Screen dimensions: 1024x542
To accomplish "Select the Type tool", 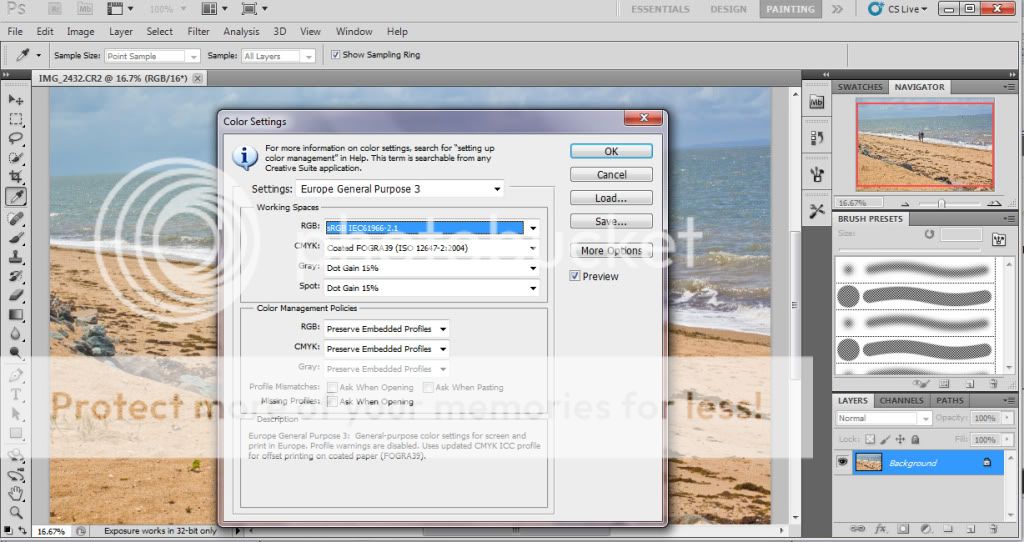I will point(16,394).
